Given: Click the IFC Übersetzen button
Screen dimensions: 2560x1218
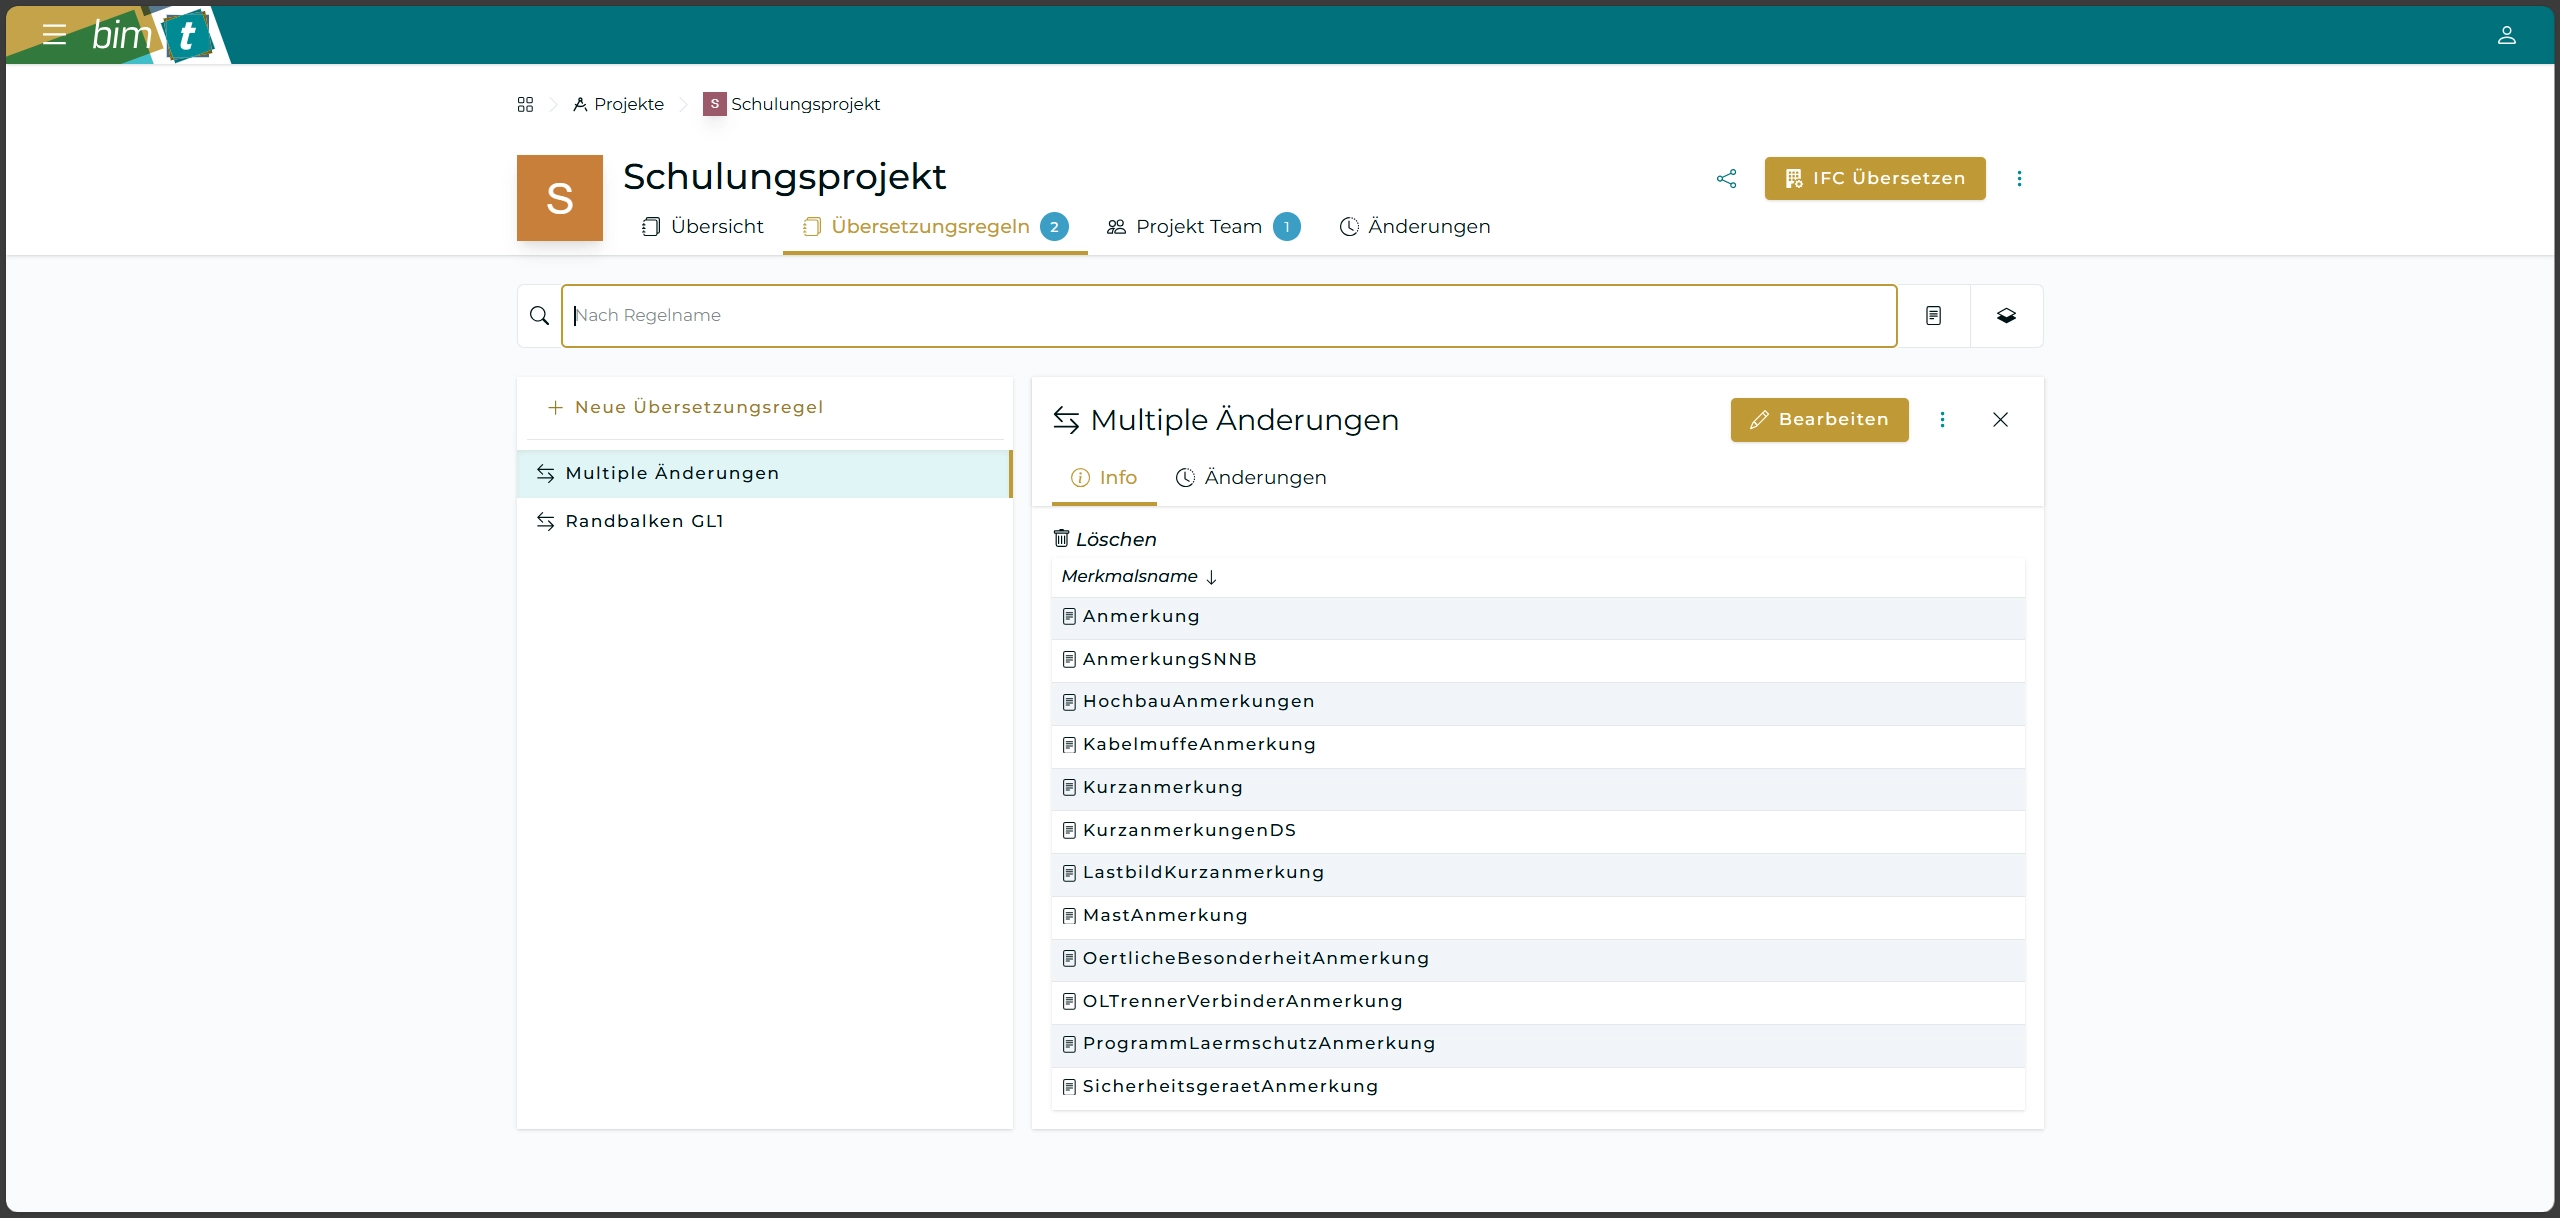Looking at the screenshot, I should pyautogui.click(x=1874, y=178).
